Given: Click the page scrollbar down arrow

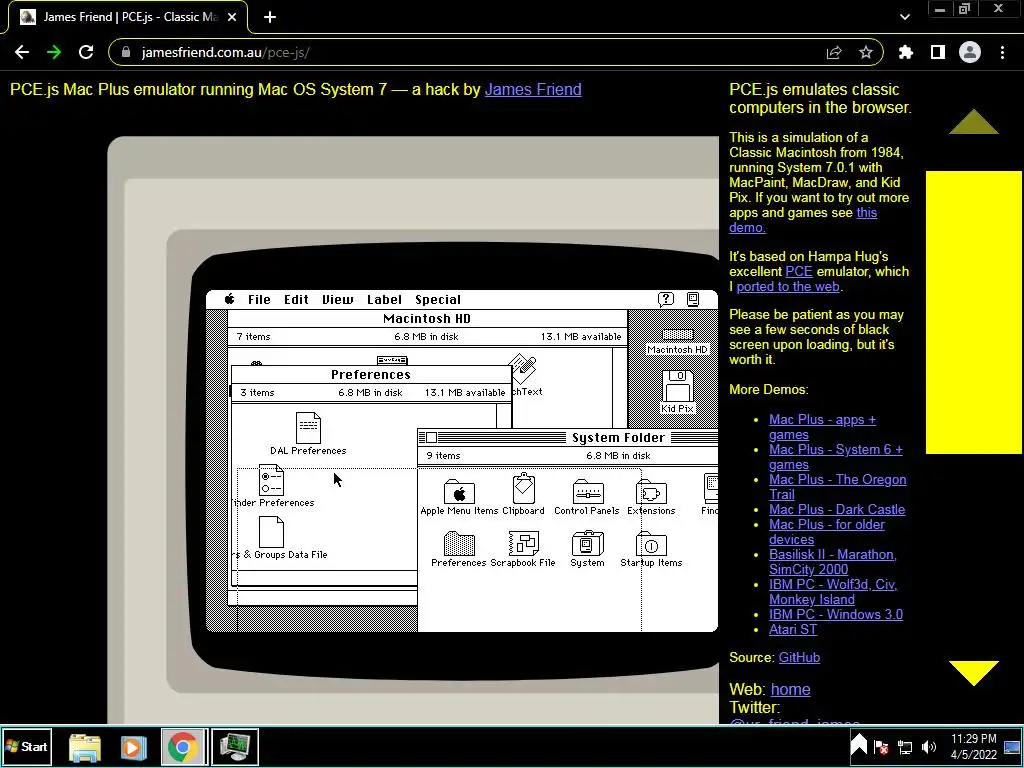Looking at the screenshot, I should click(x=974, y=673).
